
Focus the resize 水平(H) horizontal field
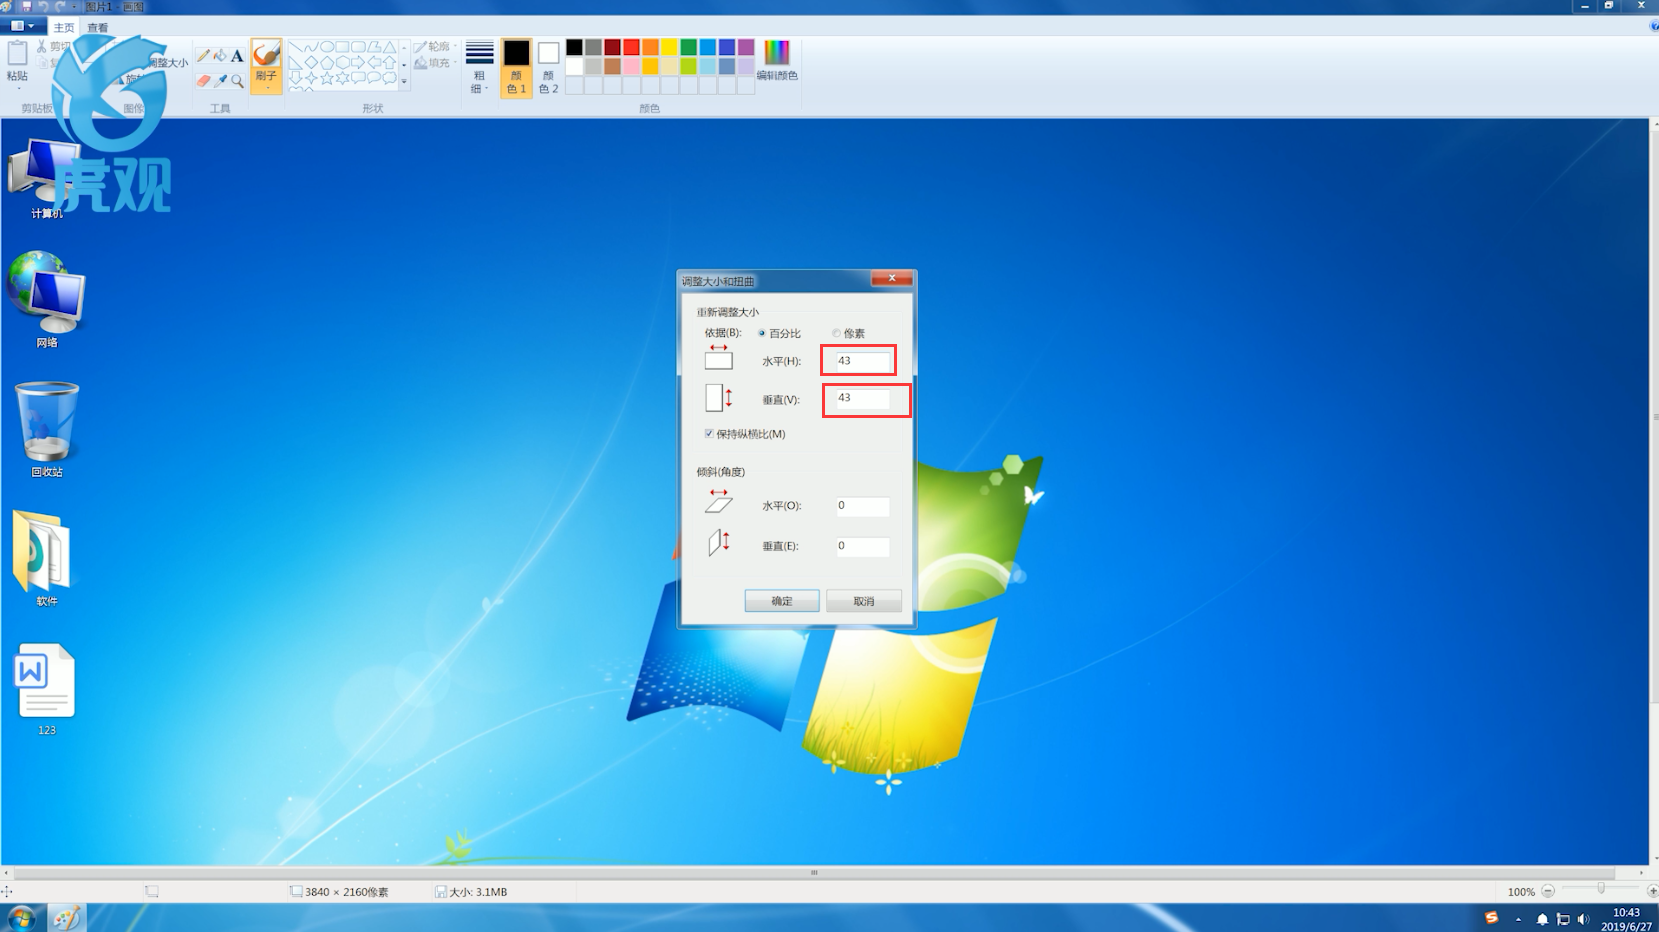[861, 360]
